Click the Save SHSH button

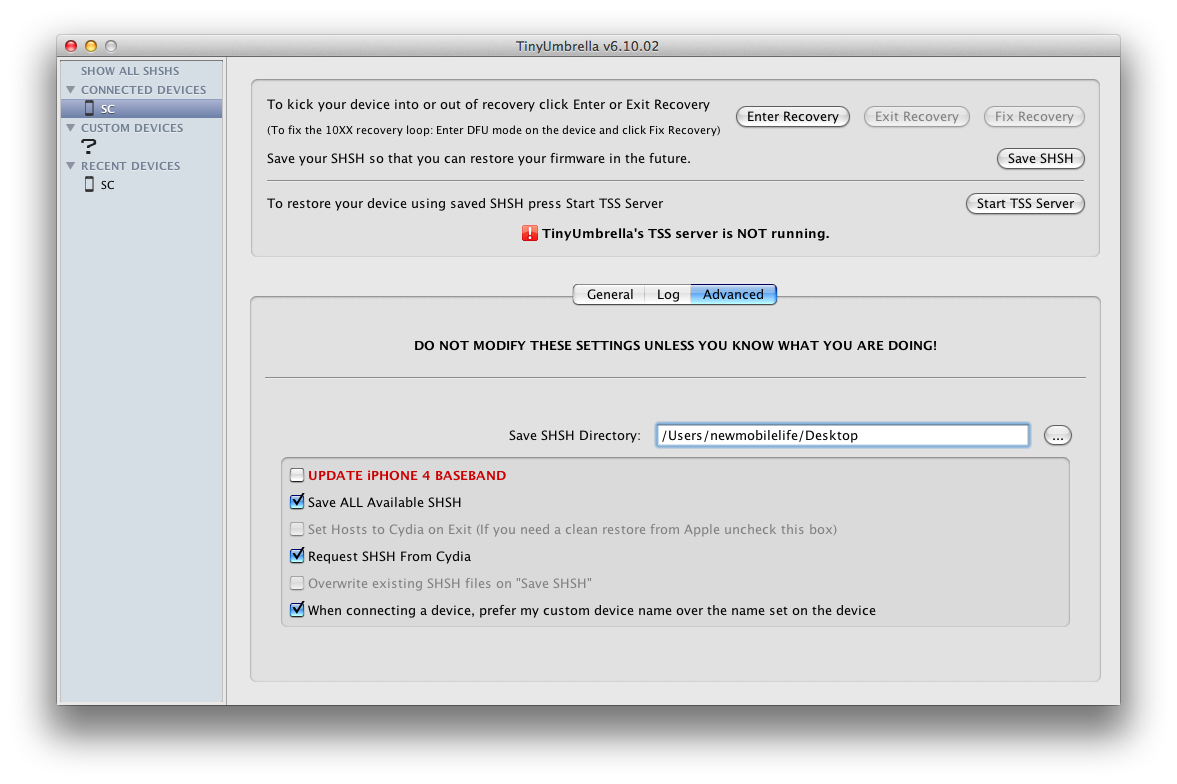[x=1040, y=158]
